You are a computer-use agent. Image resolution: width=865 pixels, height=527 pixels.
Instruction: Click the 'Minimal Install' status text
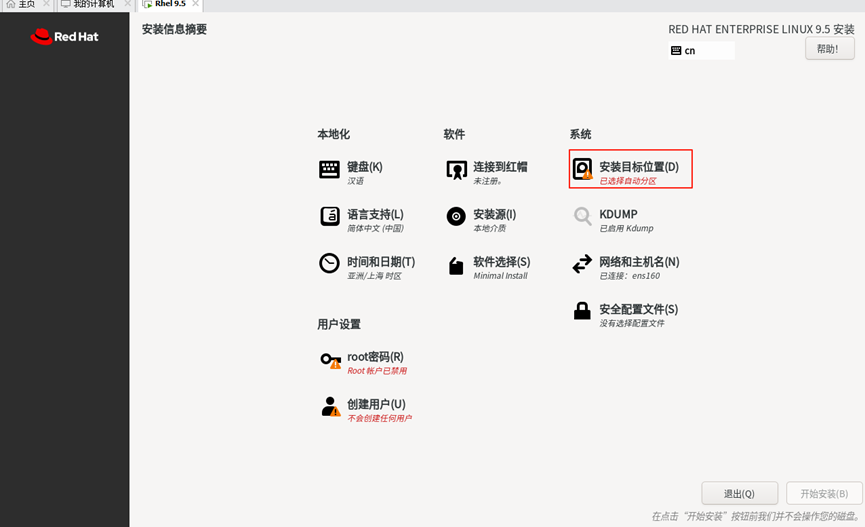click(500, 276)
